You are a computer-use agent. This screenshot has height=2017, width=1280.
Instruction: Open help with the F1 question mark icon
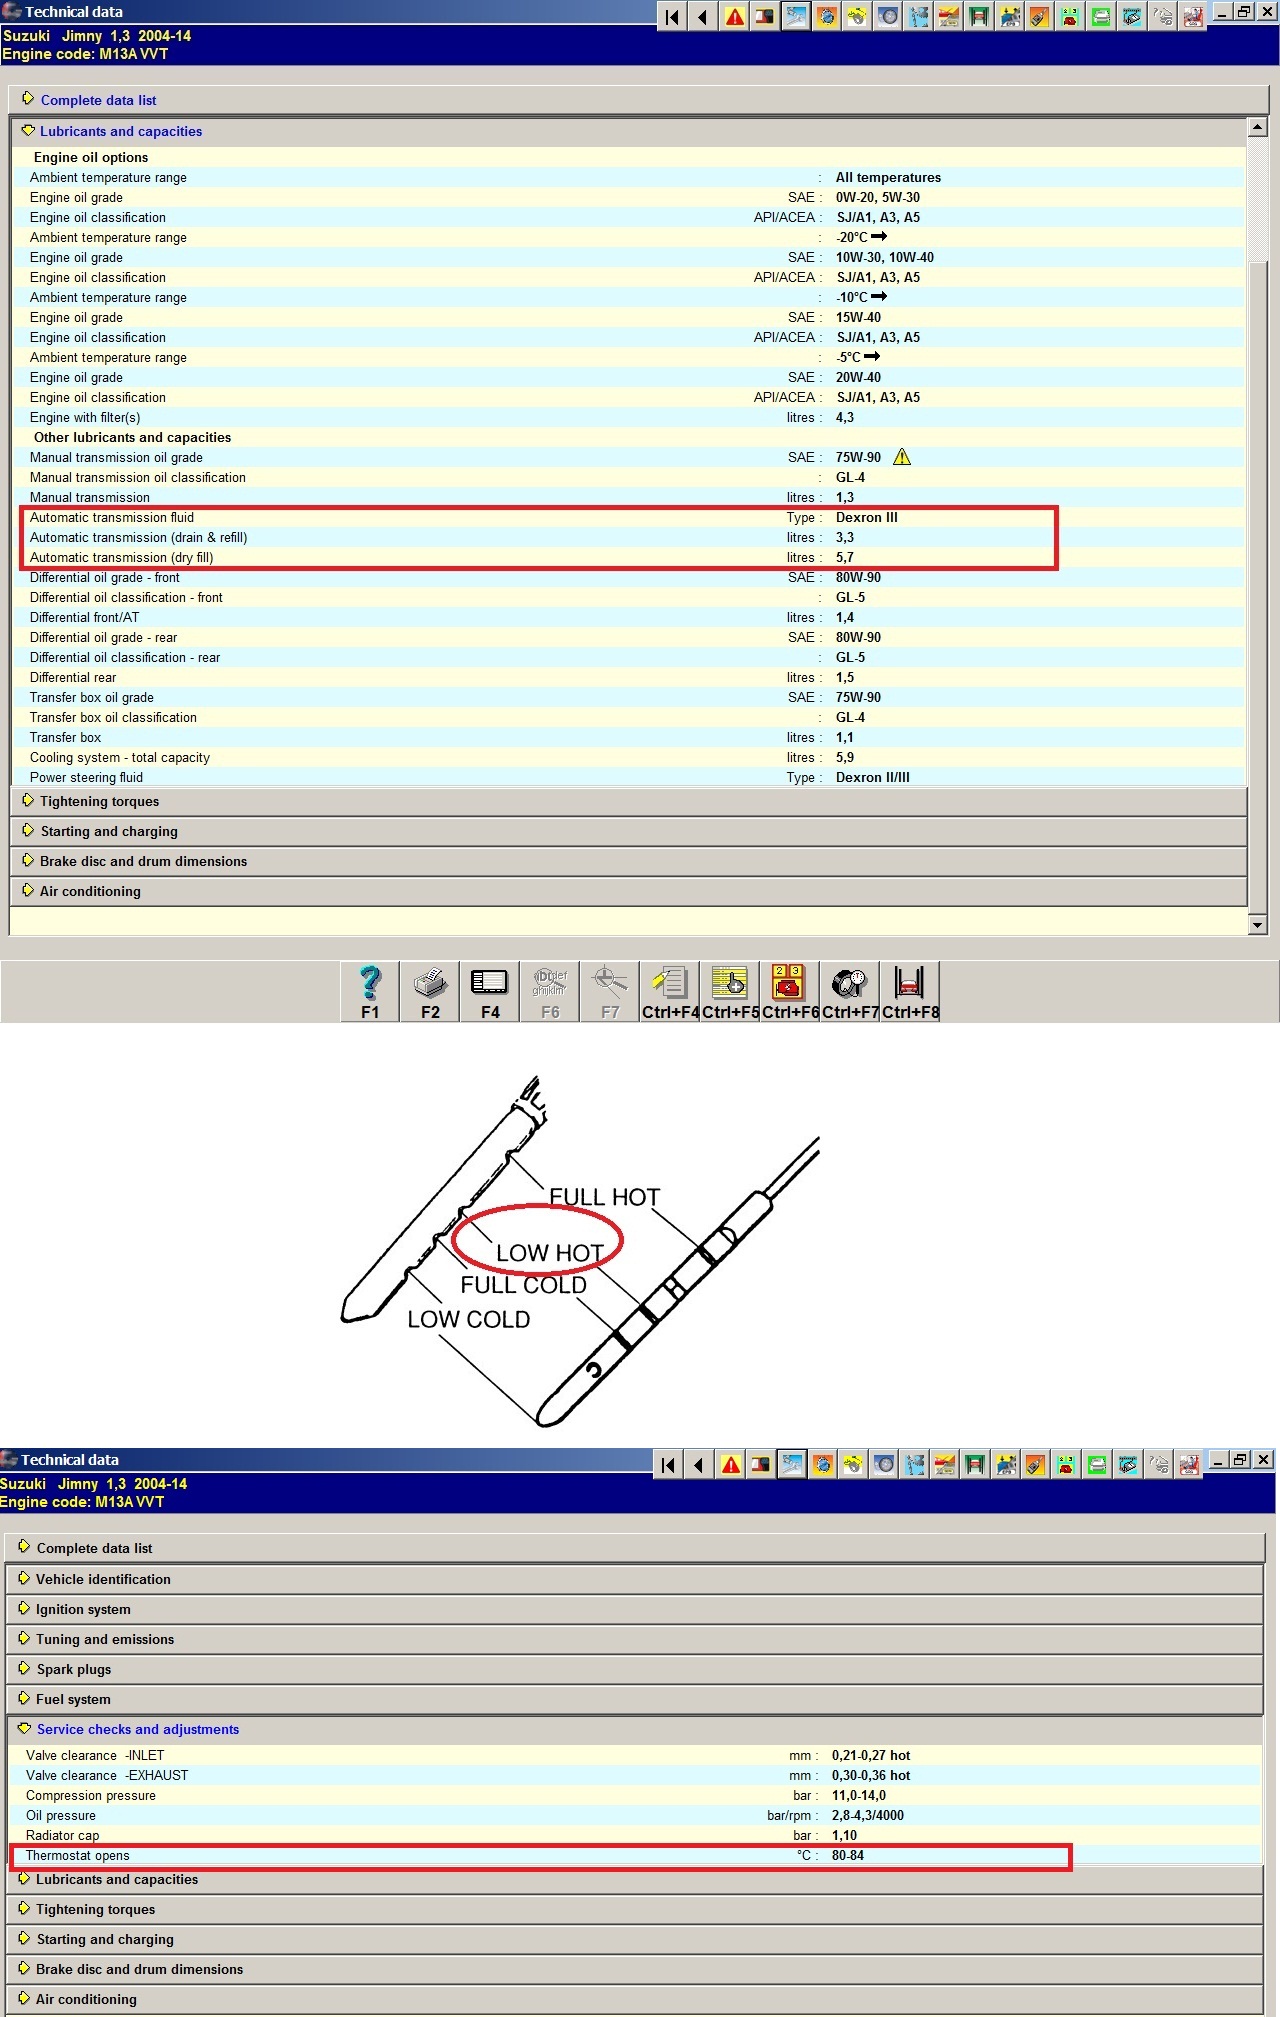(x=370, y=990)
